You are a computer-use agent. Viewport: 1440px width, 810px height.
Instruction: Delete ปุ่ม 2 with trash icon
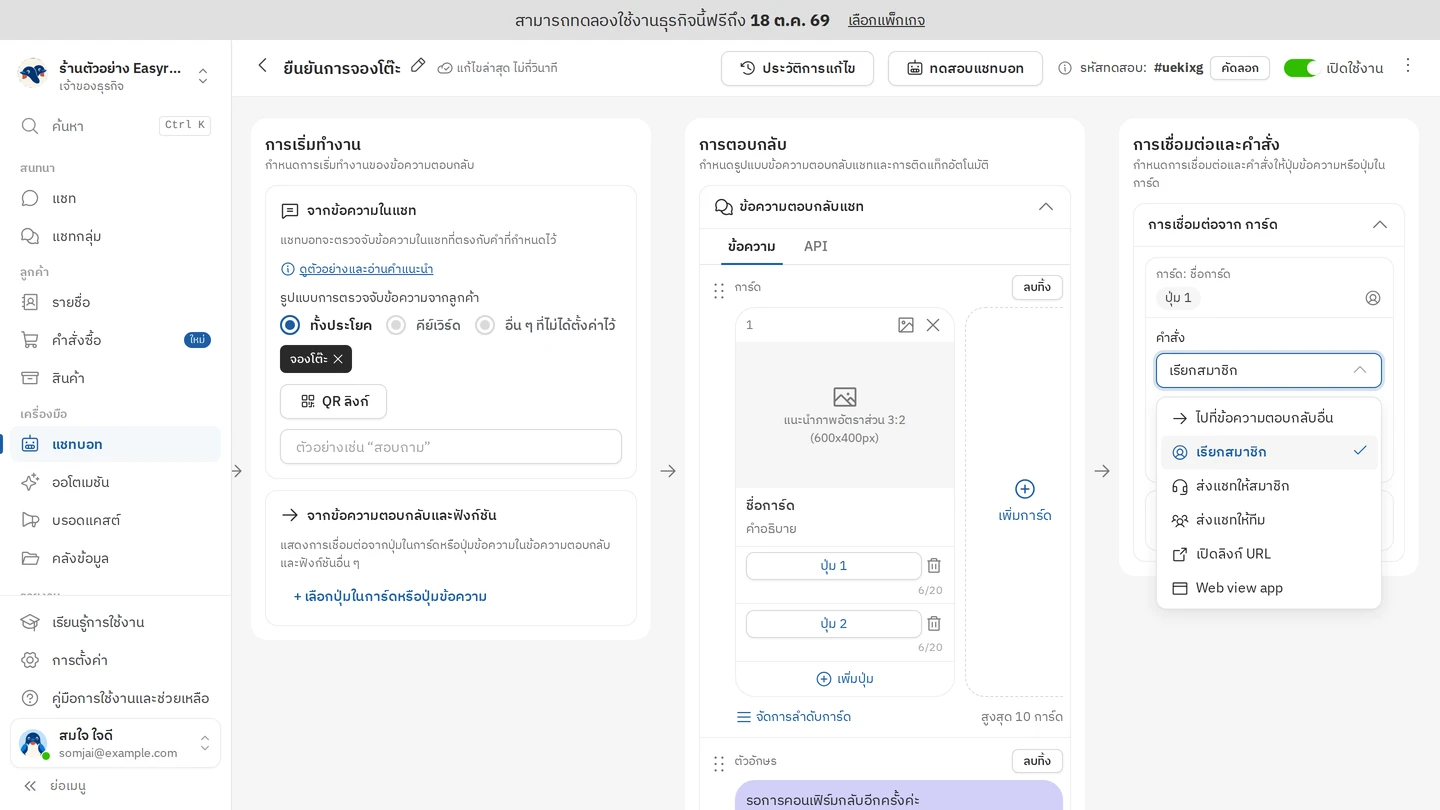coord(934,624)
